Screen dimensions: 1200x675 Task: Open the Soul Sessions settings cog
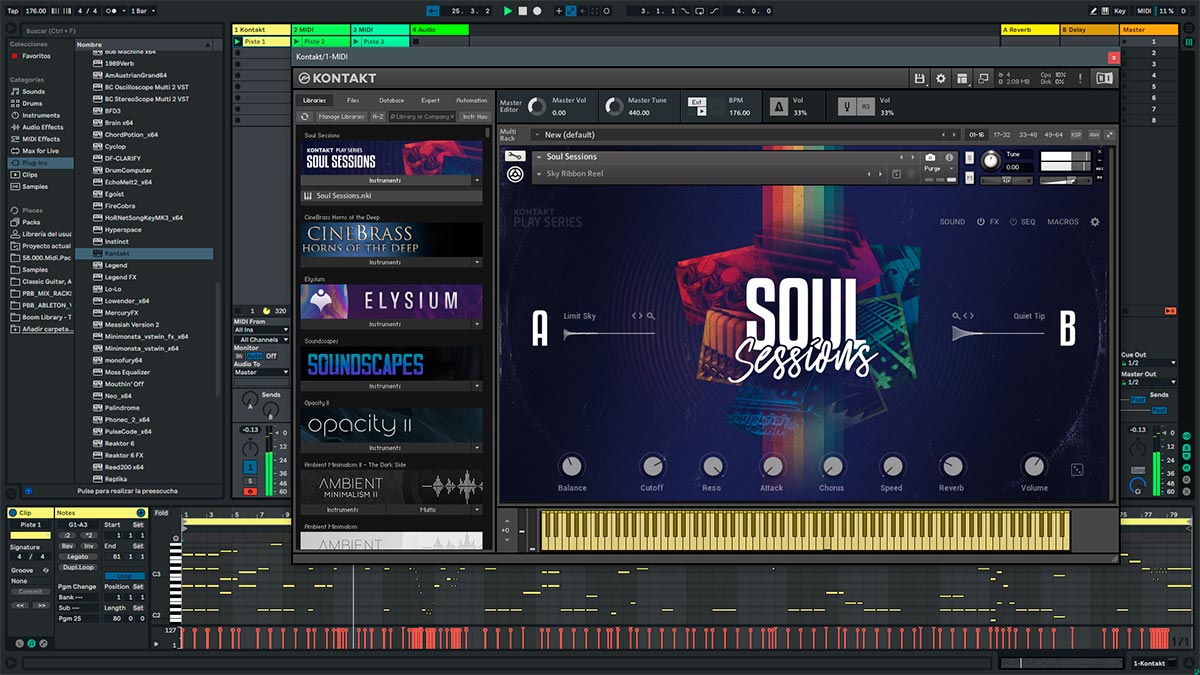(1094, 222)
